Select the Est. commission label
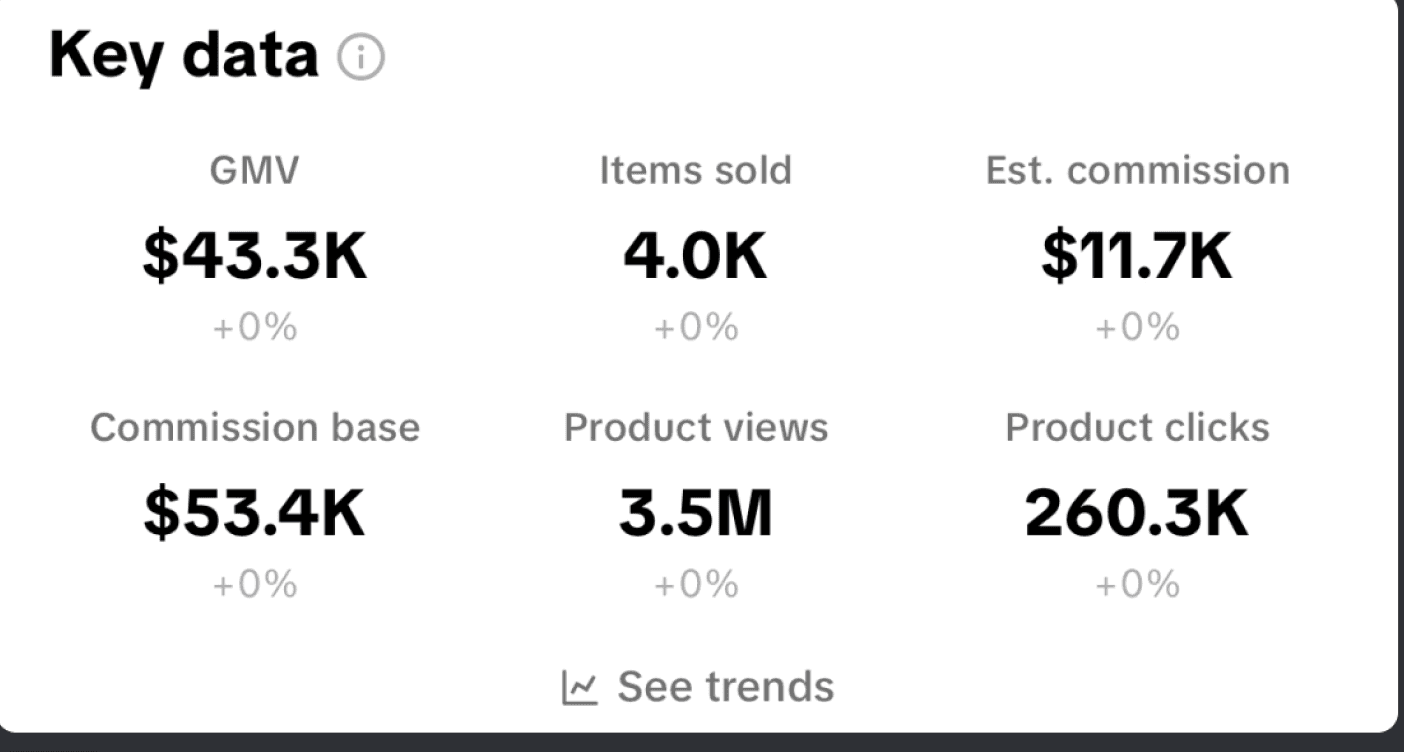 [1138, 171]
